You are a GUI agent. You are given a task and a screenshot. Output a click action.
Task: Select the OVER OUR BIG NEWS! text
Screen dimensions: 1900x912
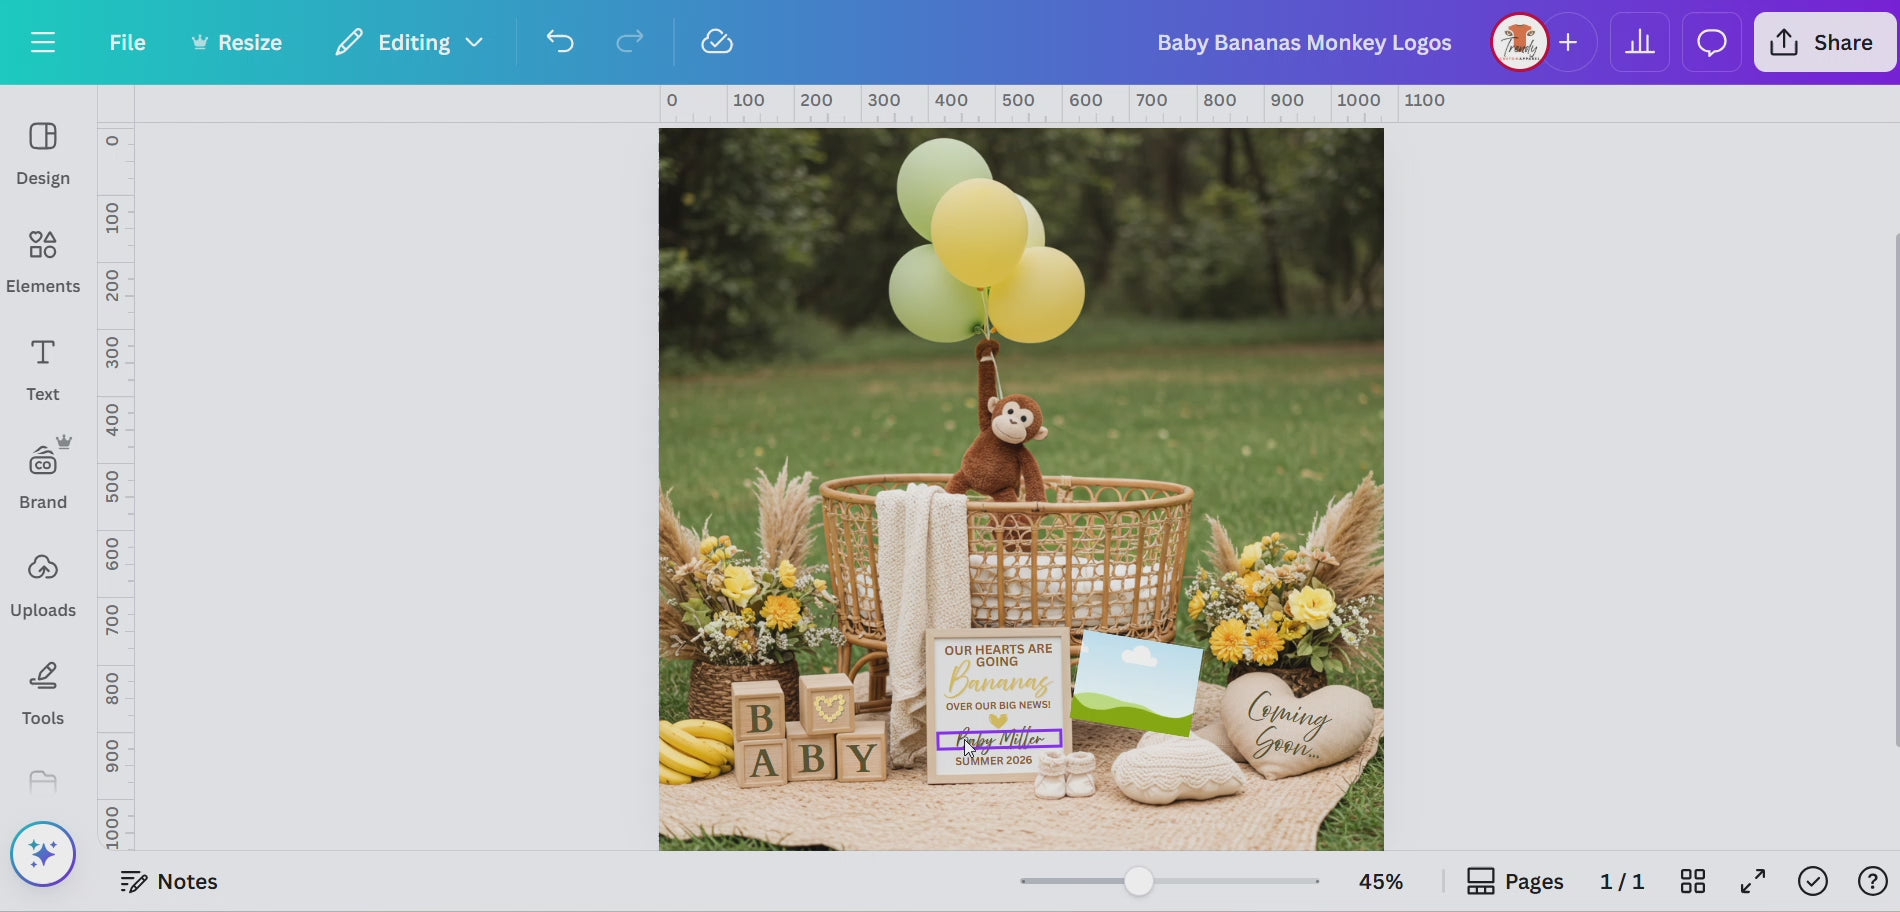click(x=998, y=705)
